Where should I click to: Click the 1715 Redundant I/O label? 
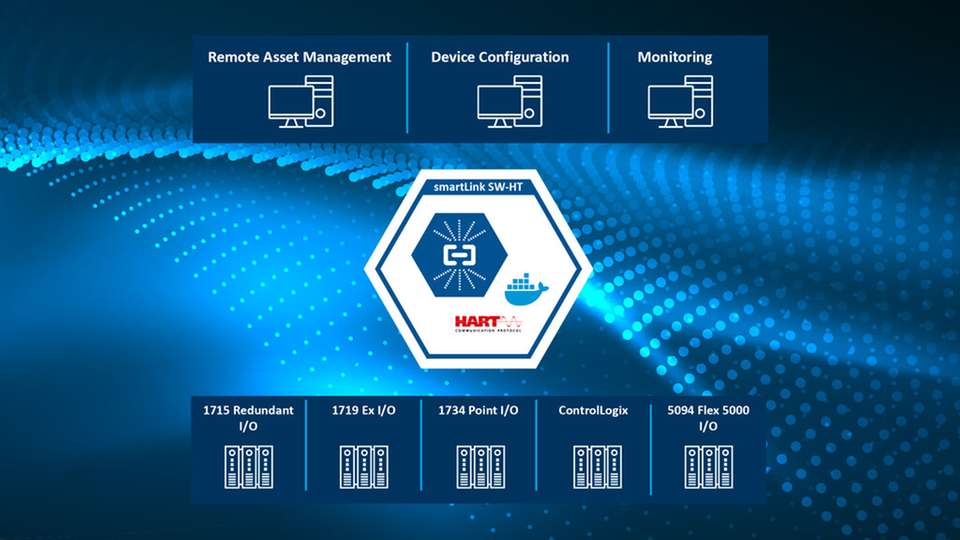click(249, 418)
